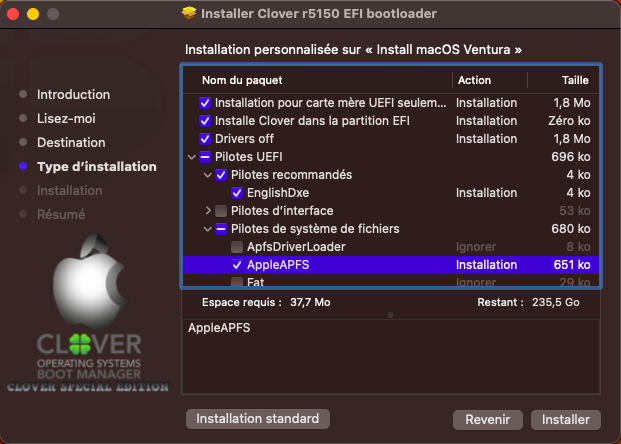Toggle the Drivers off checkbox
This screenshot has width=621, height=444.
(205, 139)
